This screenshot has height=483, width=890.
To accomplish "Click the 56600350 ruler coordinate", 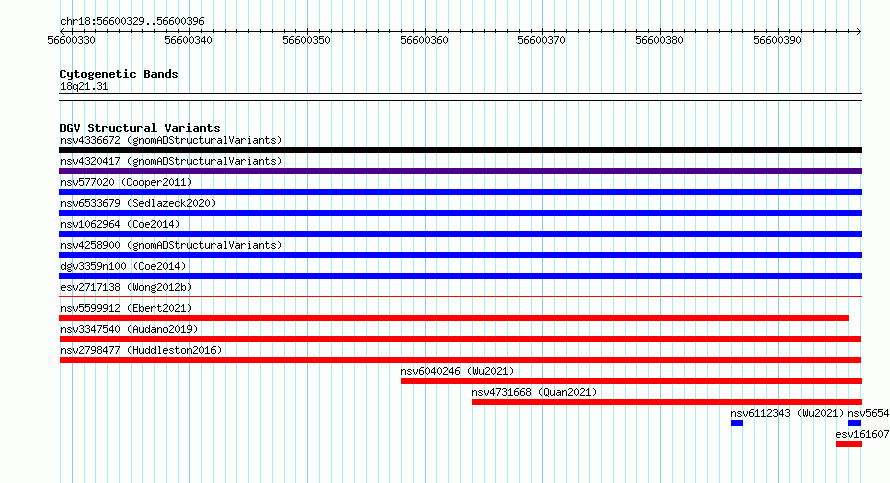I will click(307, 40).
